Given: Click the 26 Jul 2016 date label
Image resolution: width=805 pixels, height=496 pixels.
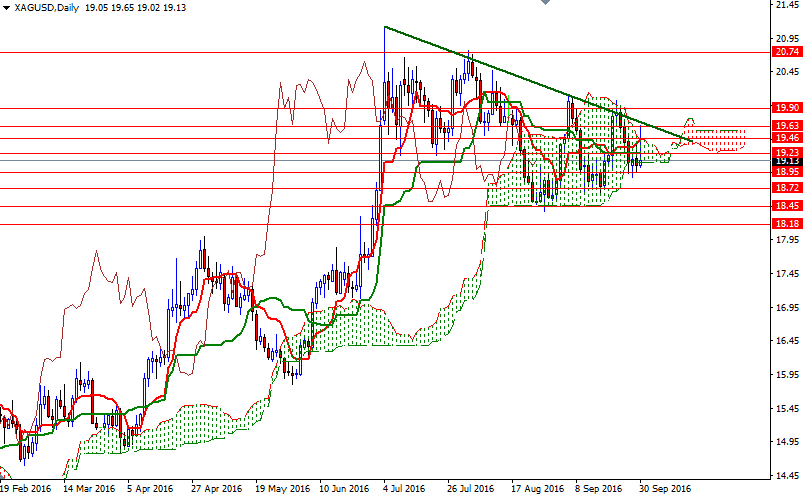Looking at the screenshot, I should (x=470, y=488).
